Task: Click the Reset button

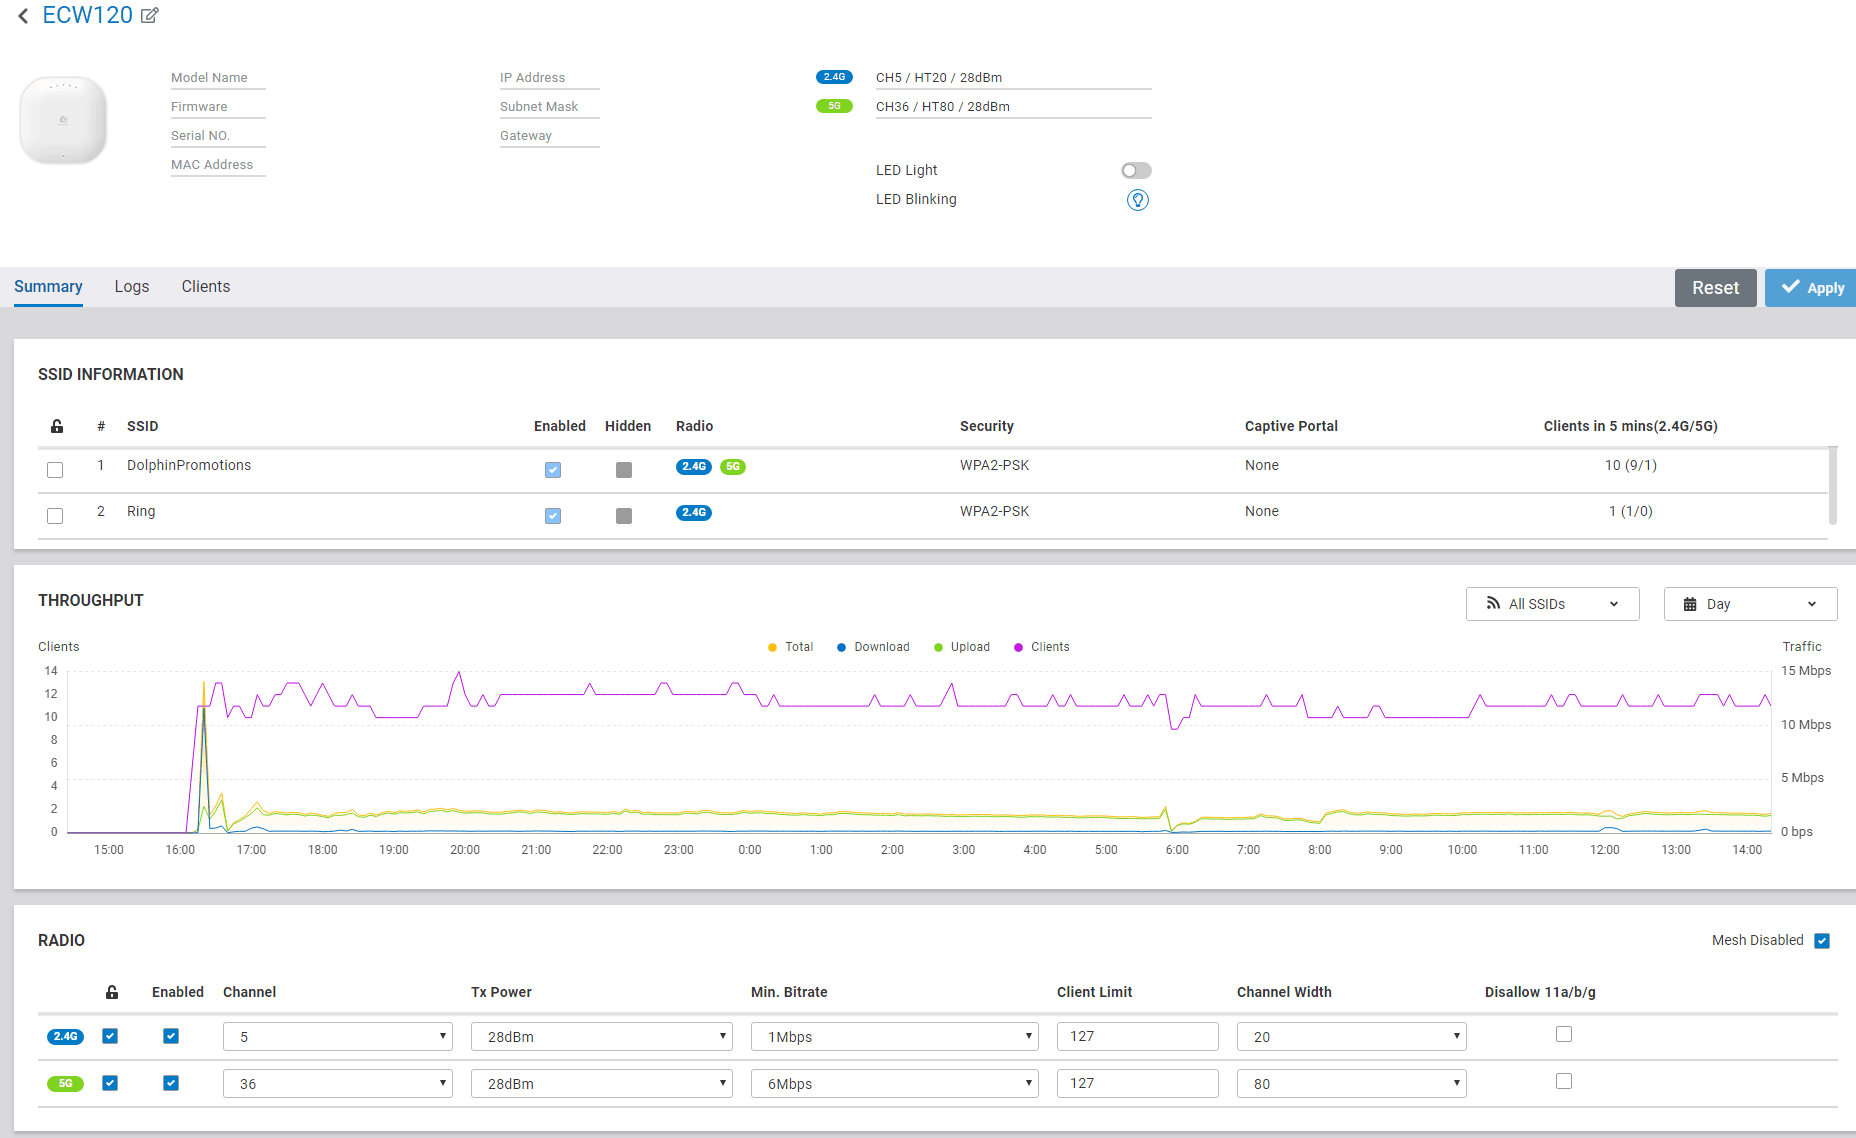Action: [1715, 288]
